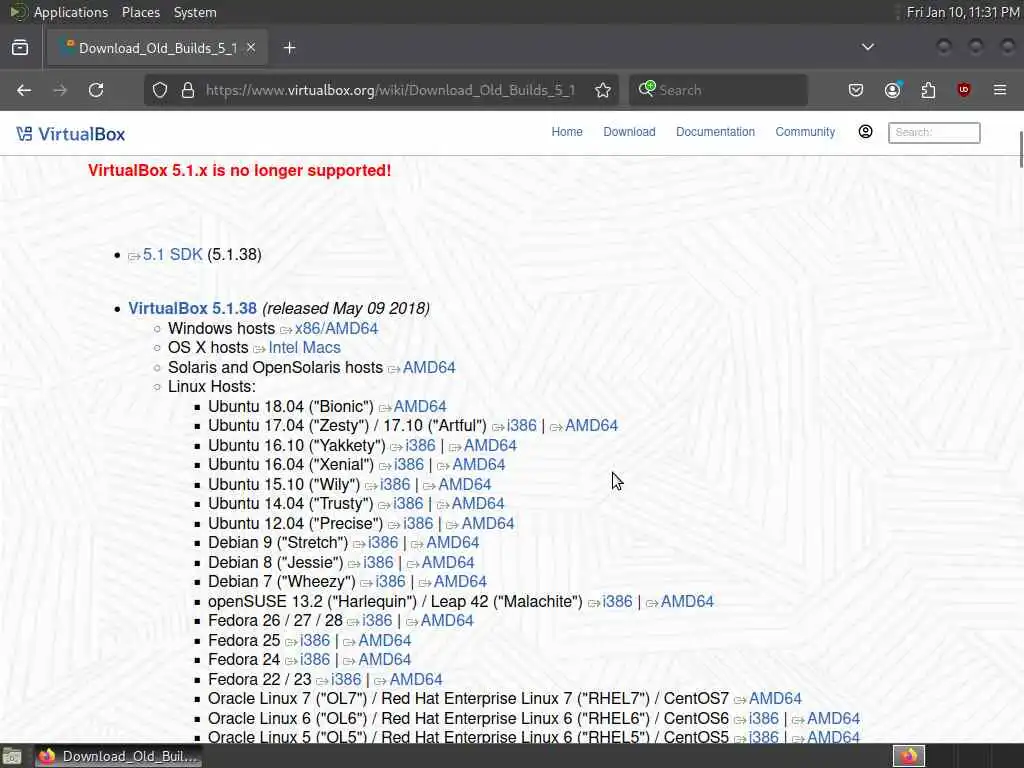Viewport: 1024px width, 768px height.
Task: Reload the current page
Action: pyautogui.click(x=96, y=90)
